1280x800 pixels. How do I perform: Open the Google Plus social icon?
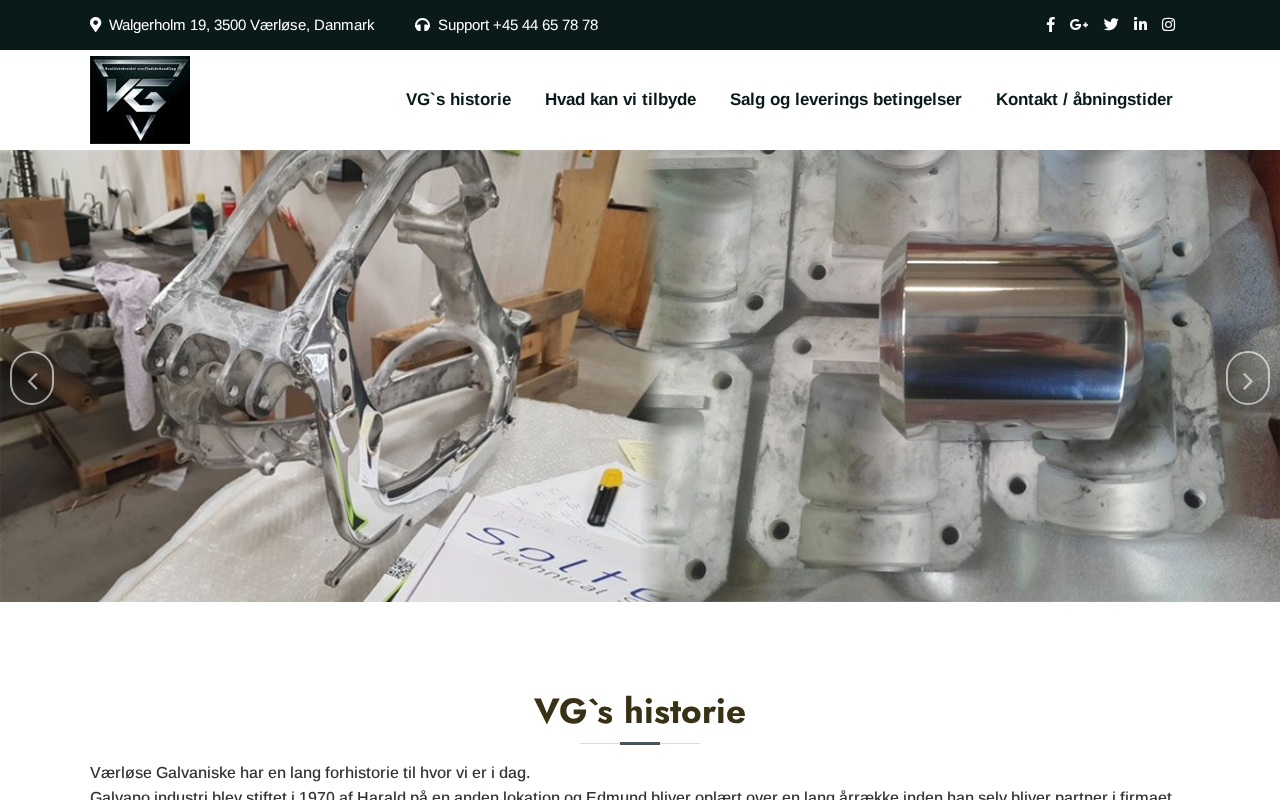(x=1079, y=25)
